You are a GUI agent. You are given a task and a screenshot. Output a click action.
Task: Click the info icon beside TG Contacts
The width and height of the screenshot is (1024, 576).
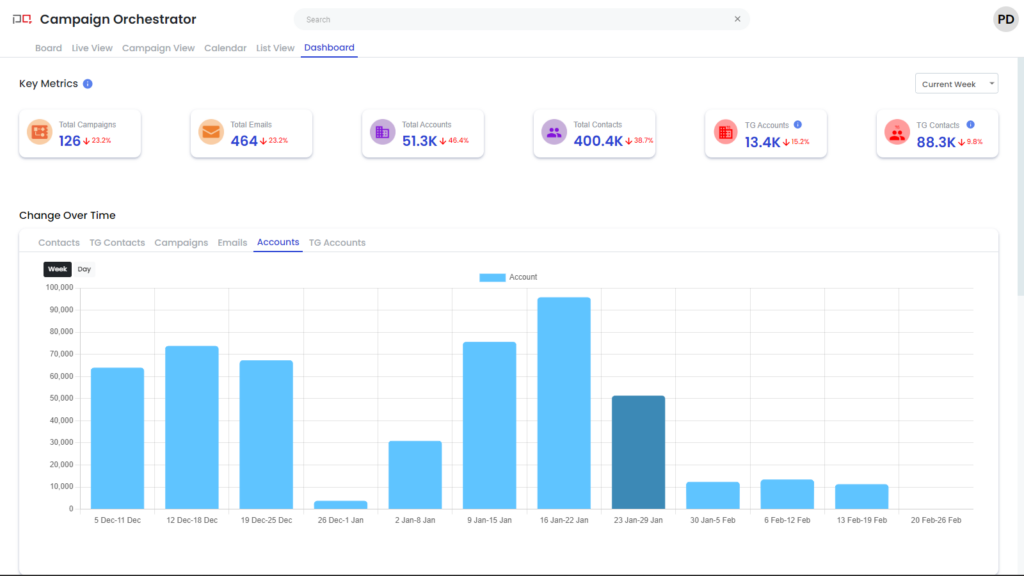(x=970, y=125)
